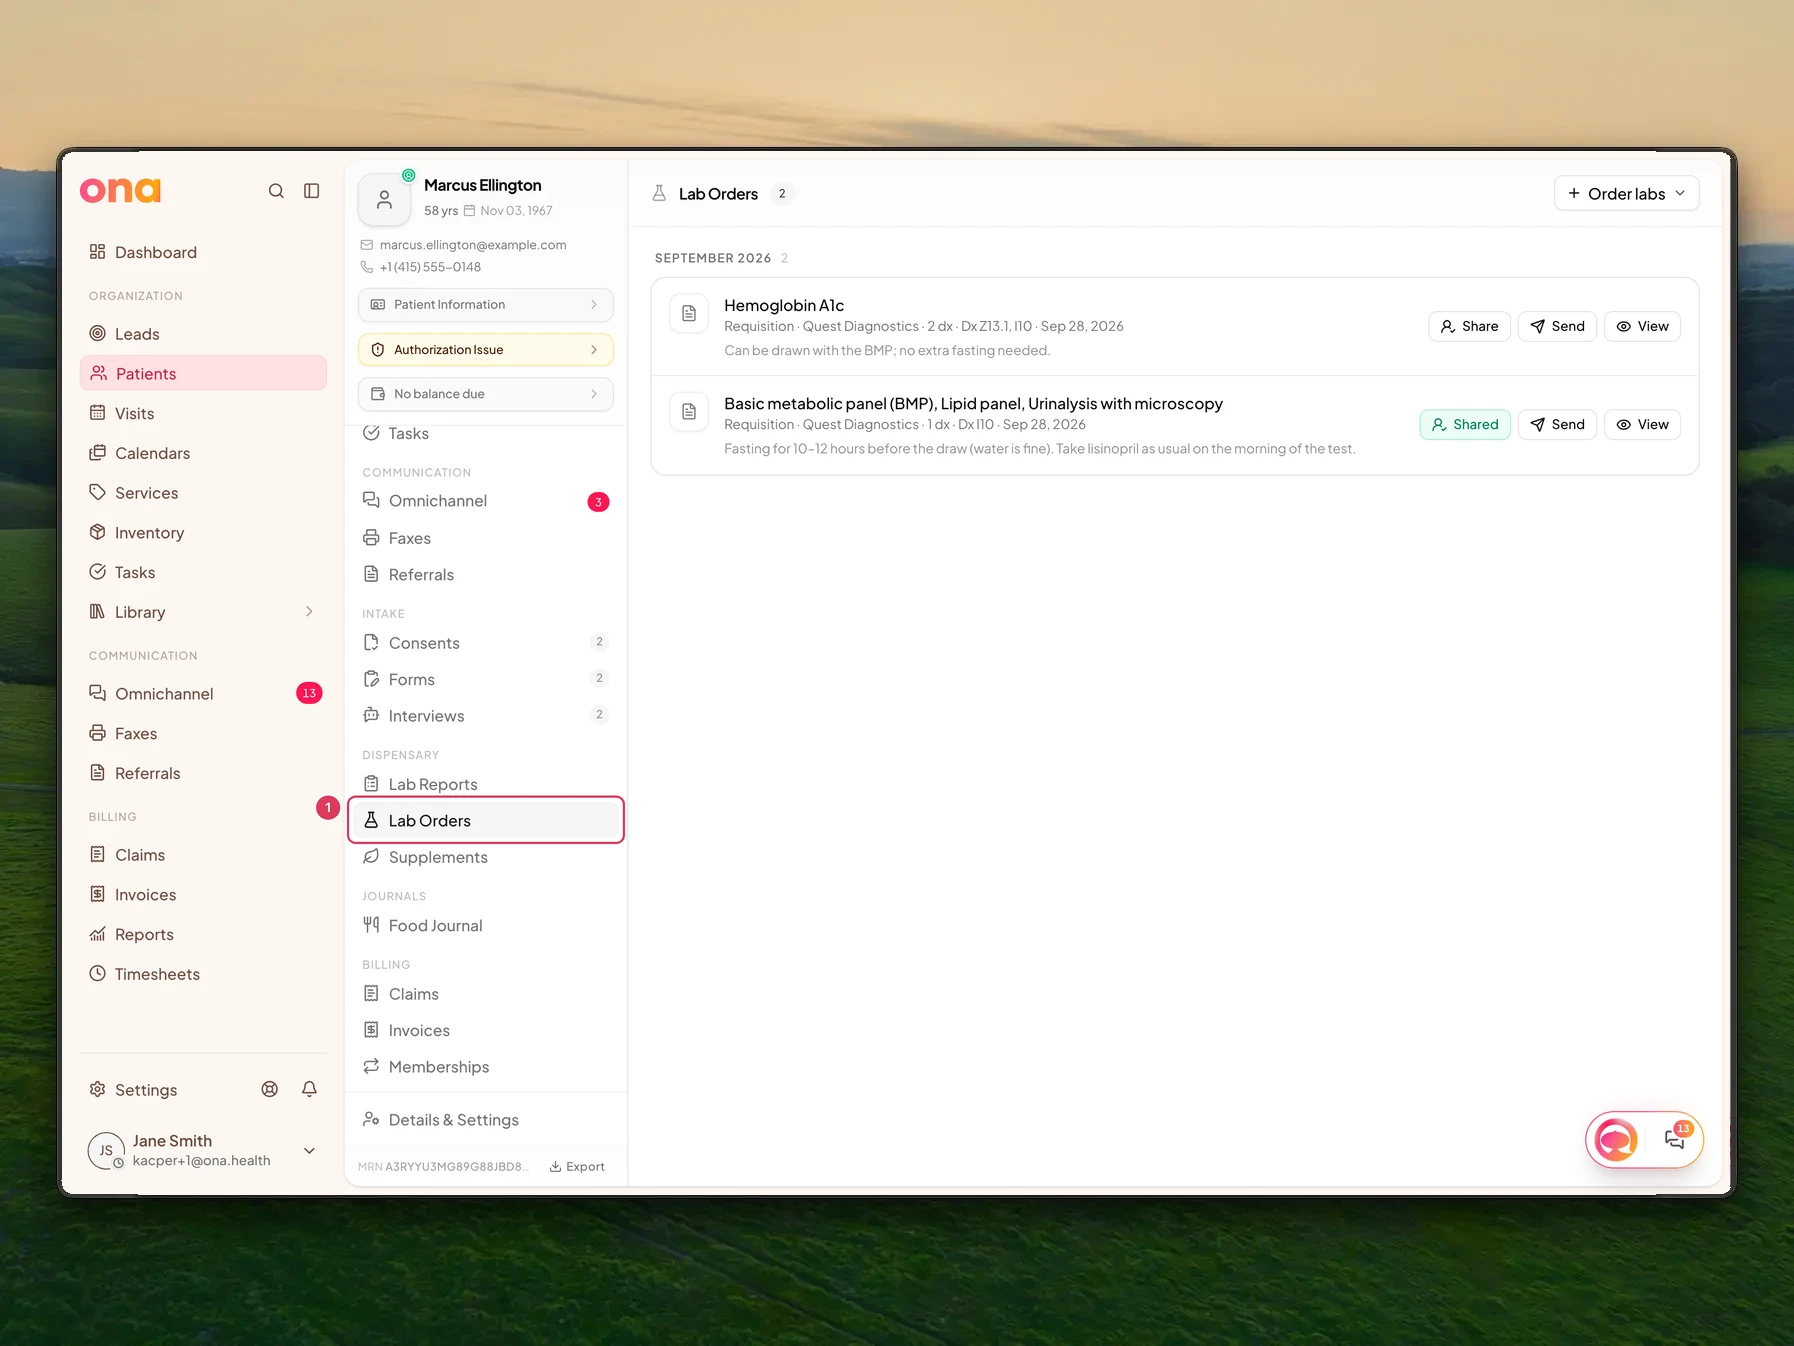Open the assistant chat bubble icon

point(1616,1139)
